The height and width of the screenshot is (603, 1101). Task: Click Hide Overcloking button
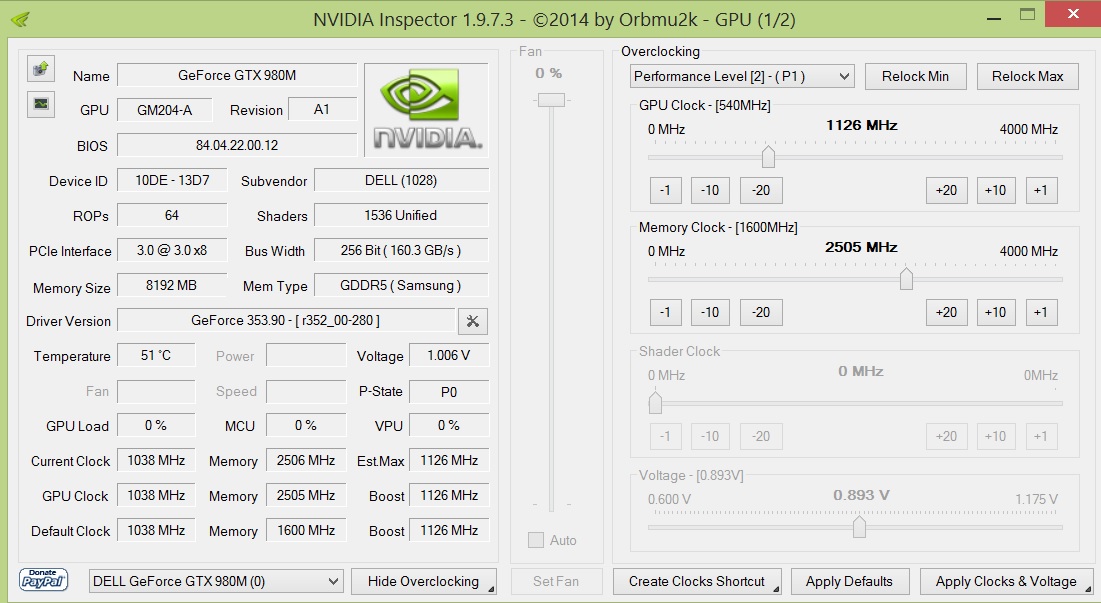point(423,581)
